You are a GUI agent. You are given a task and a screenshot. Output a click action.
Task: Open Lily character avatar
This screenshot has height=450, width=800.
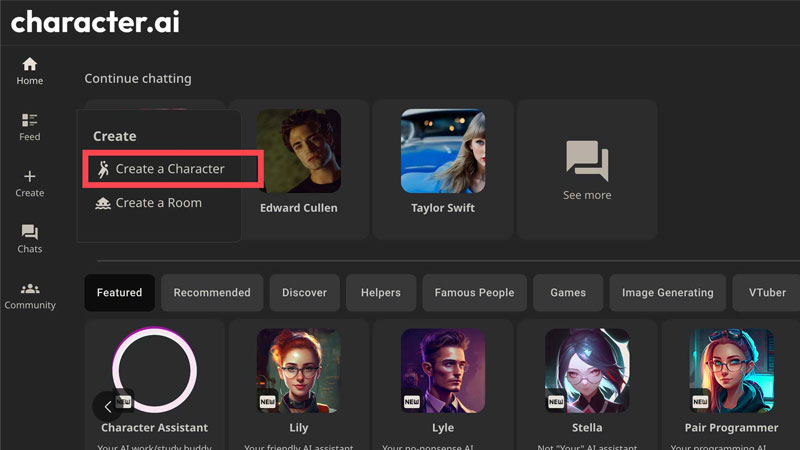coord(298,371)
